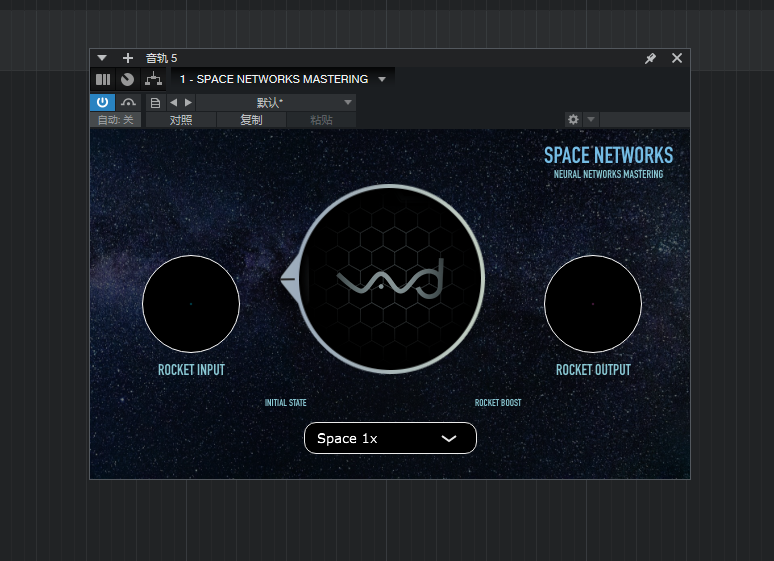
Task: Click the 自动: 关 automation mode button
Action: pos(116,120)
